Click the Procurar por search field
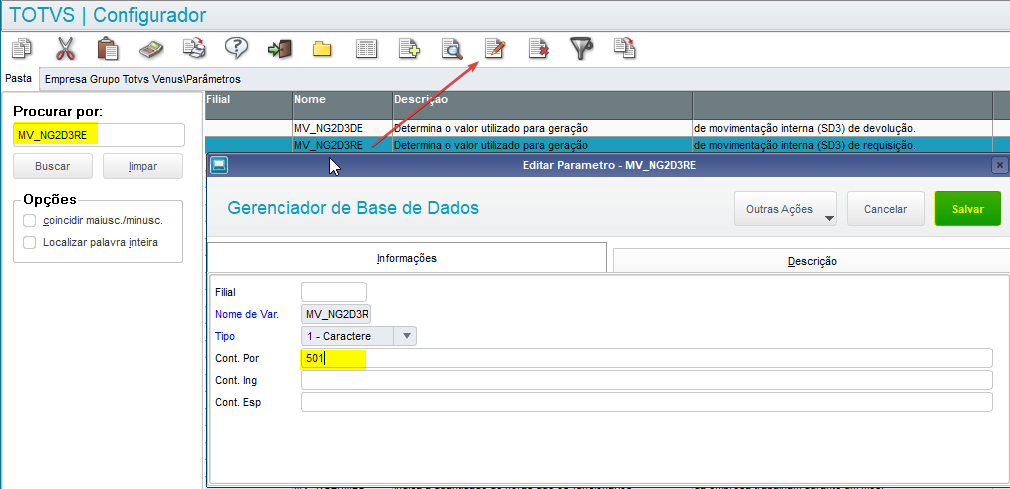This screenshot has height=489, width=1010. [x=99, y=135]
